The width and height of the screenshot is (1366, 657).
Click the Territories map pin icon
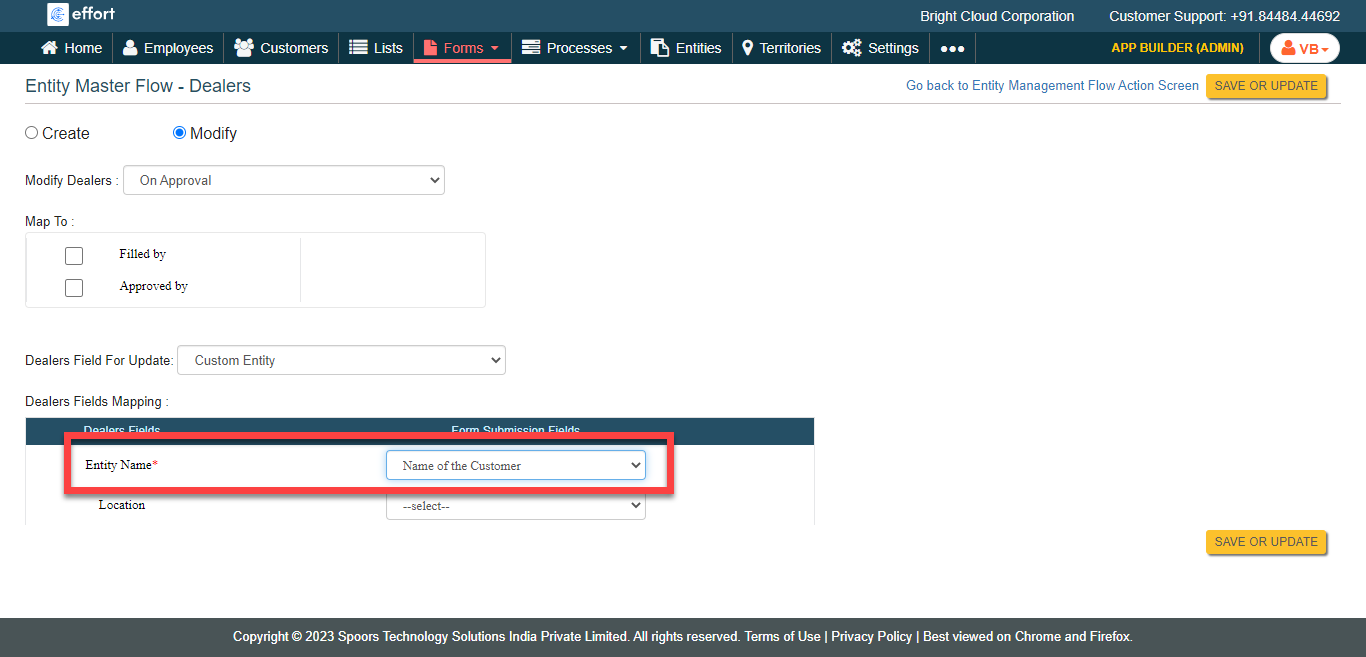point(747,48)
